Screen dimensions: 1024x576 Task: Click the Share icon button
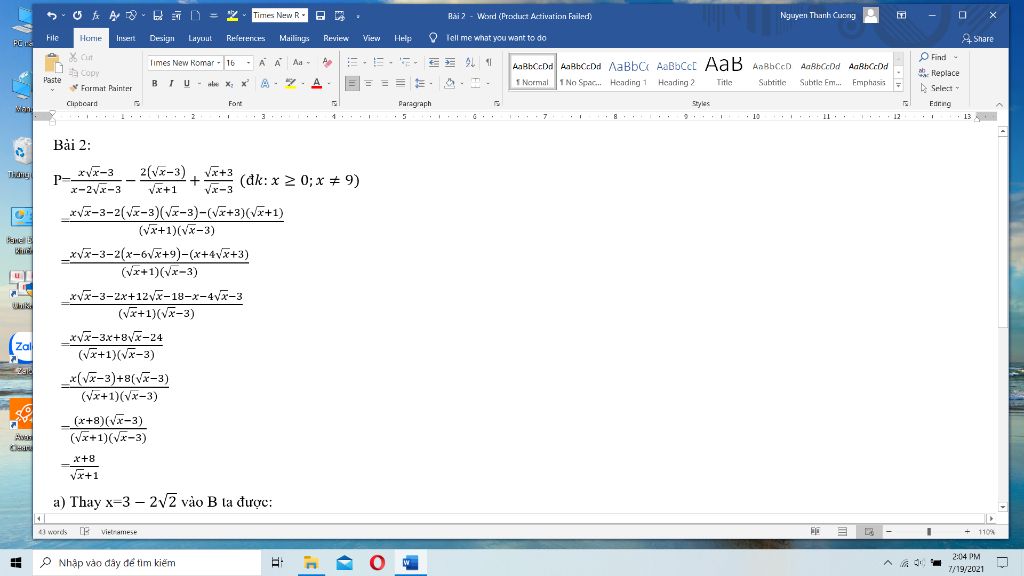click(x=978, y=39)
